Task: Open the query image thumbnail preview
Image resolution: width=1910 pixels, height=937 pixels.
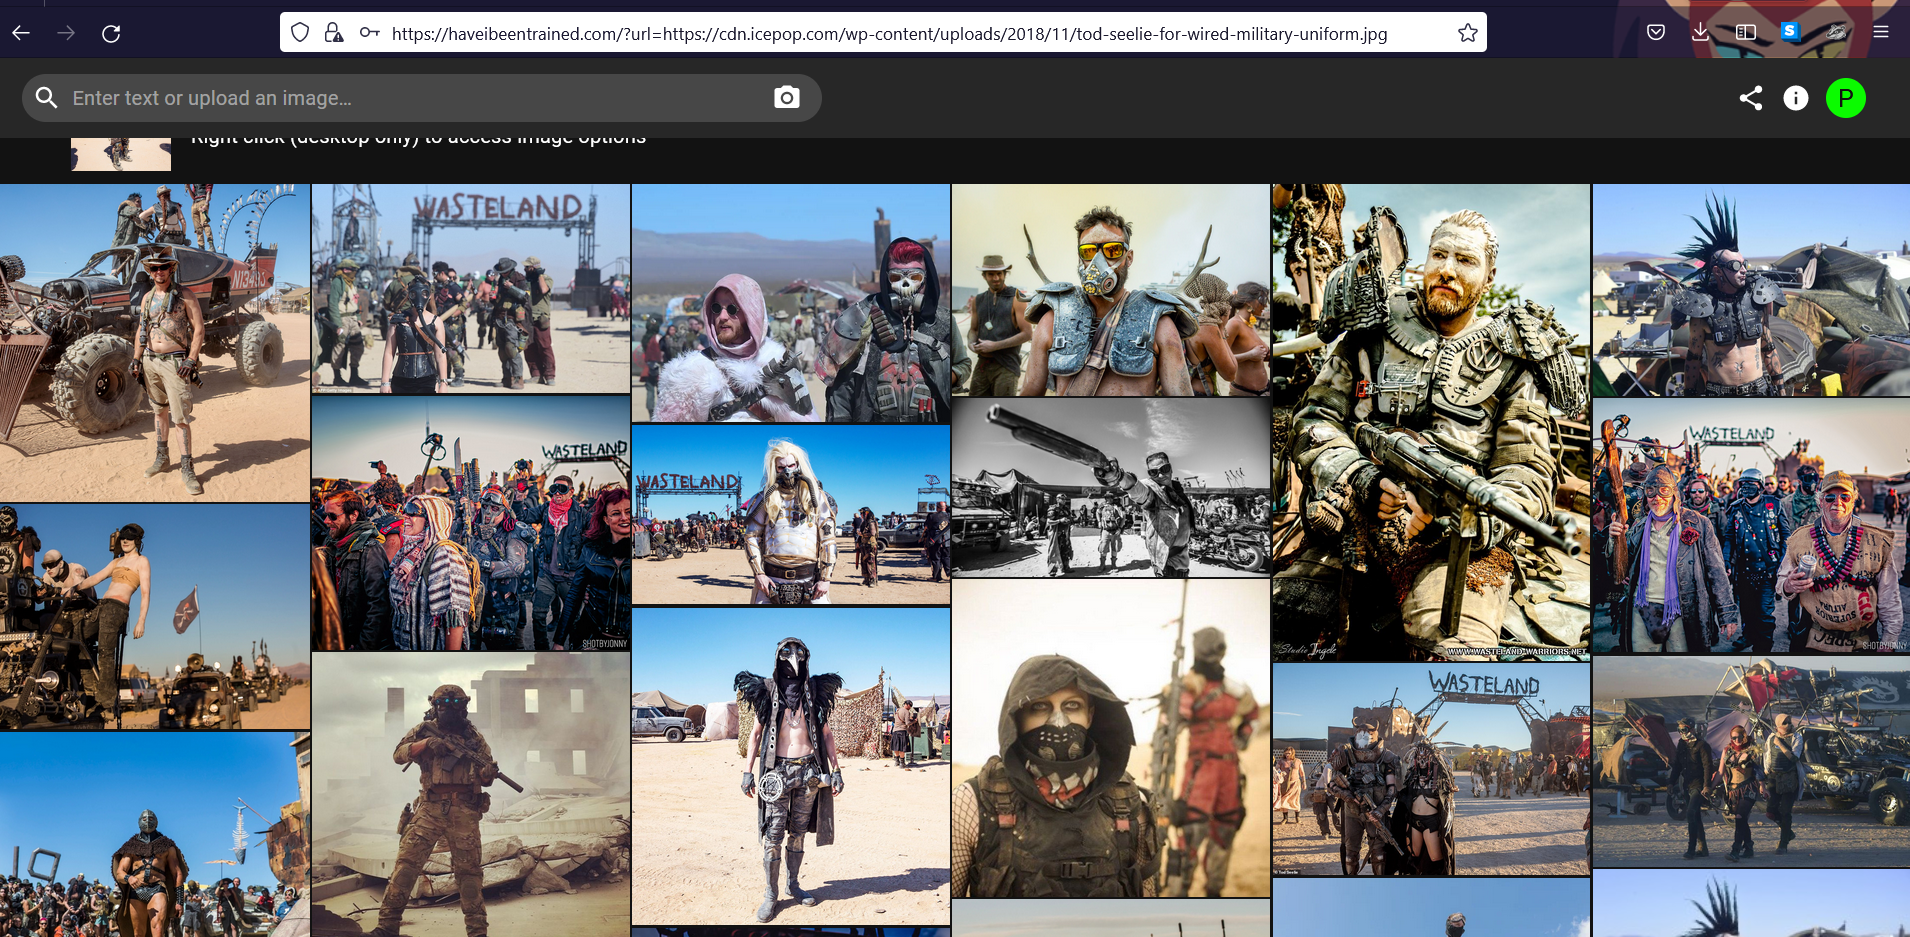Action: point(121,154)
